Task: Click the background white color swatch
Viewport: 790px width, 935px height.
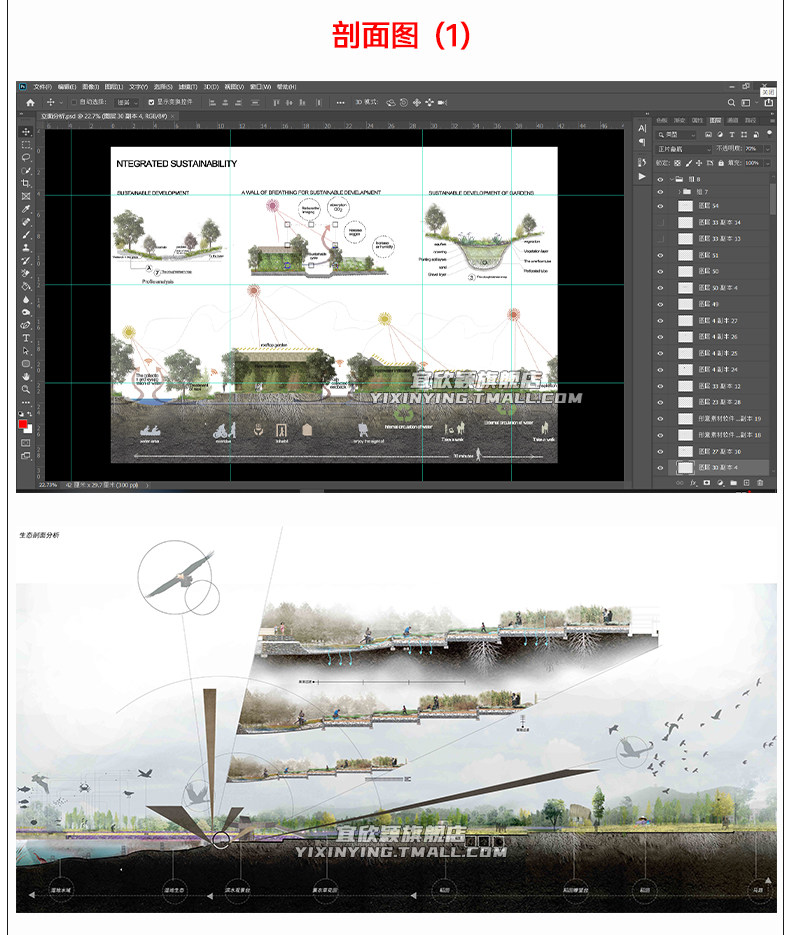Action: 29,429
